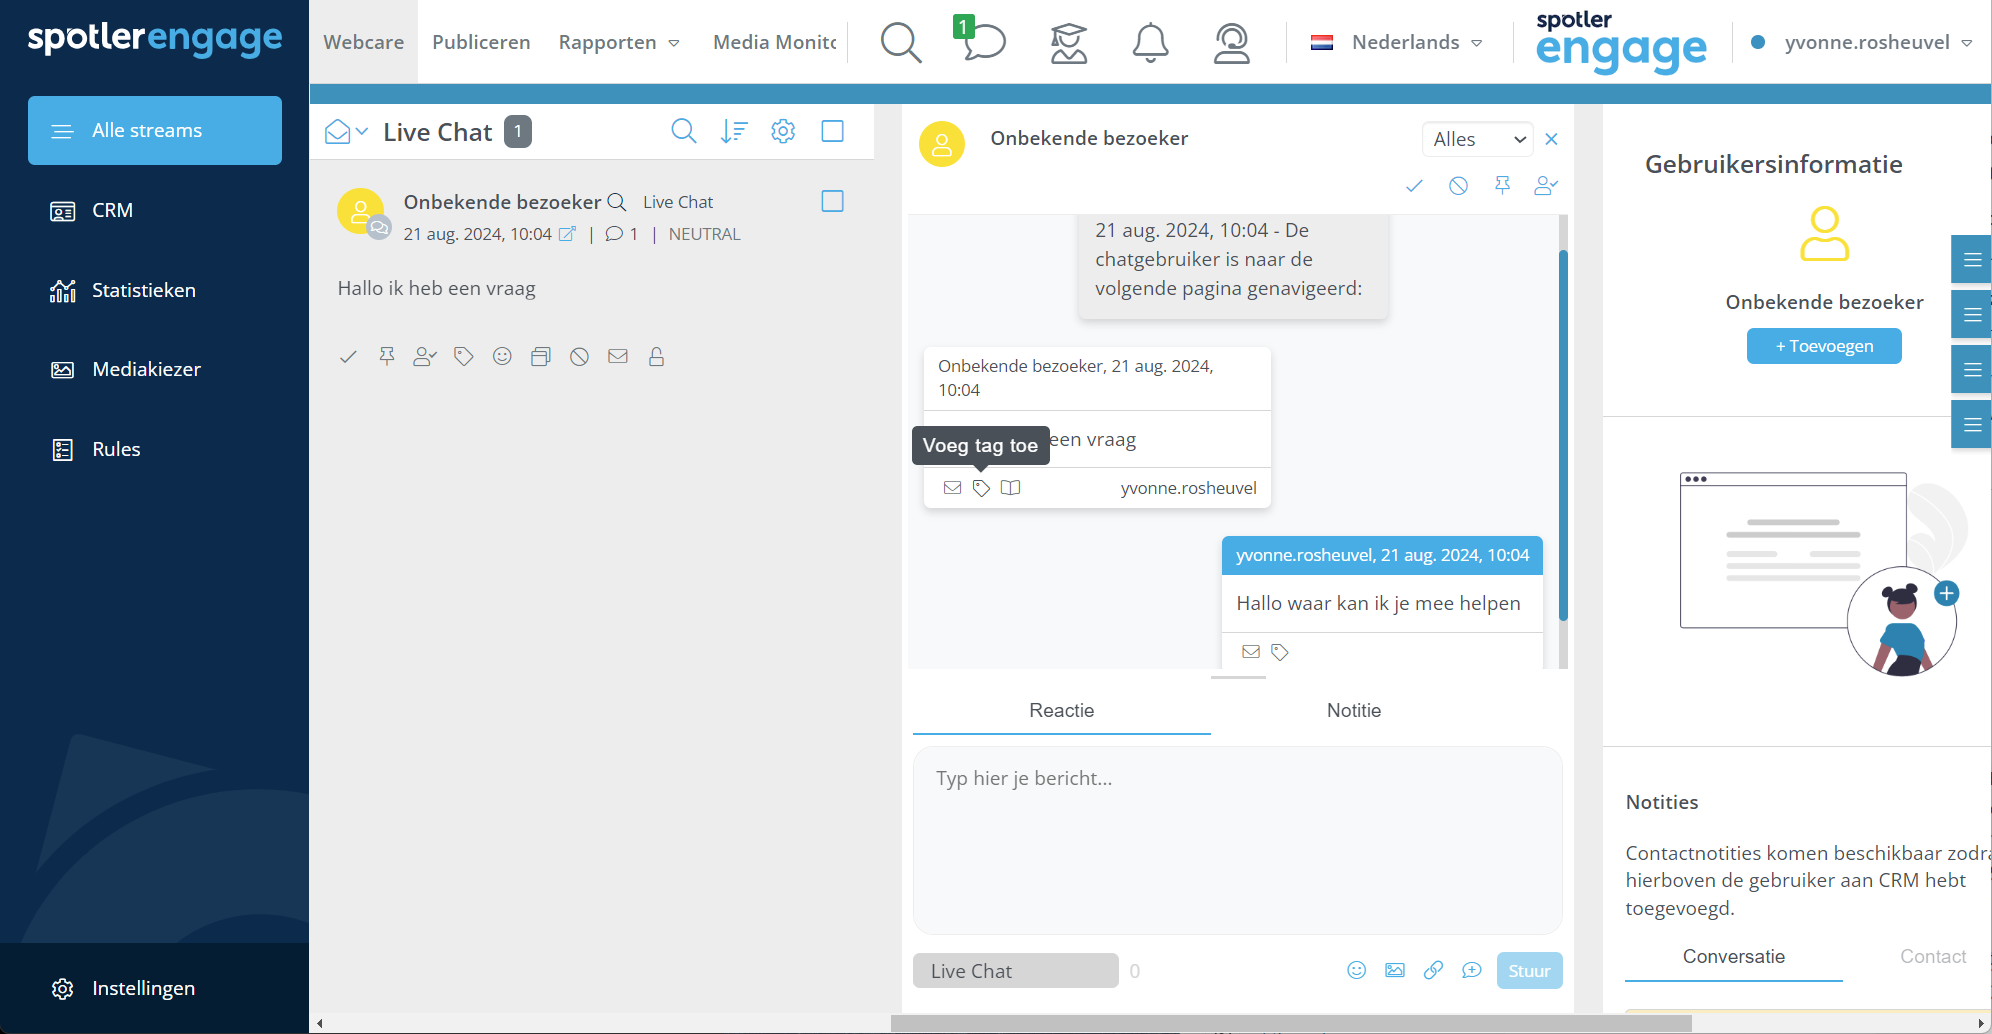
Task: Mark the message as done with checkmark below preview
Action: [348, 357]
